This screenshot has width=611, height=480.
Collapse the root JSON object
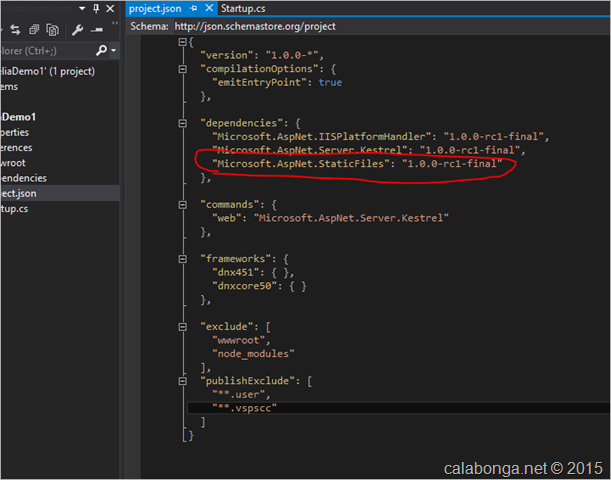[x=182, y=42]
